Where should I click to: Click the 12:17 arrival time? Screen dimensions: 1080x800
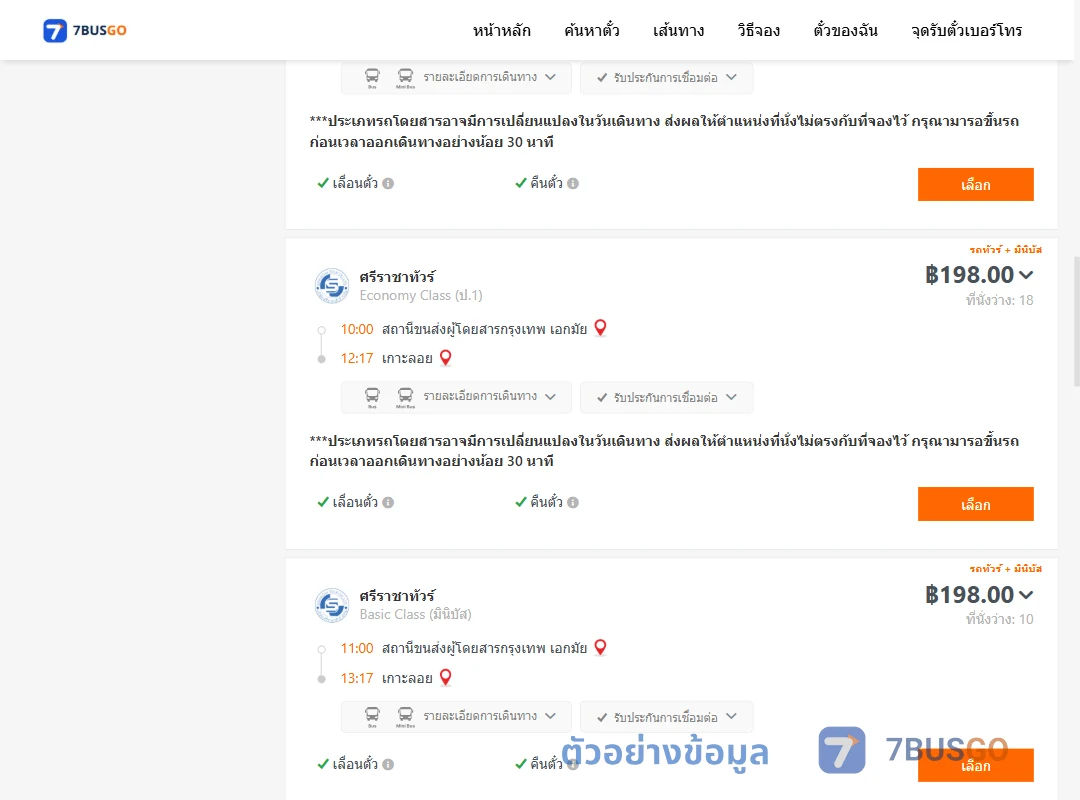(357, 358)
